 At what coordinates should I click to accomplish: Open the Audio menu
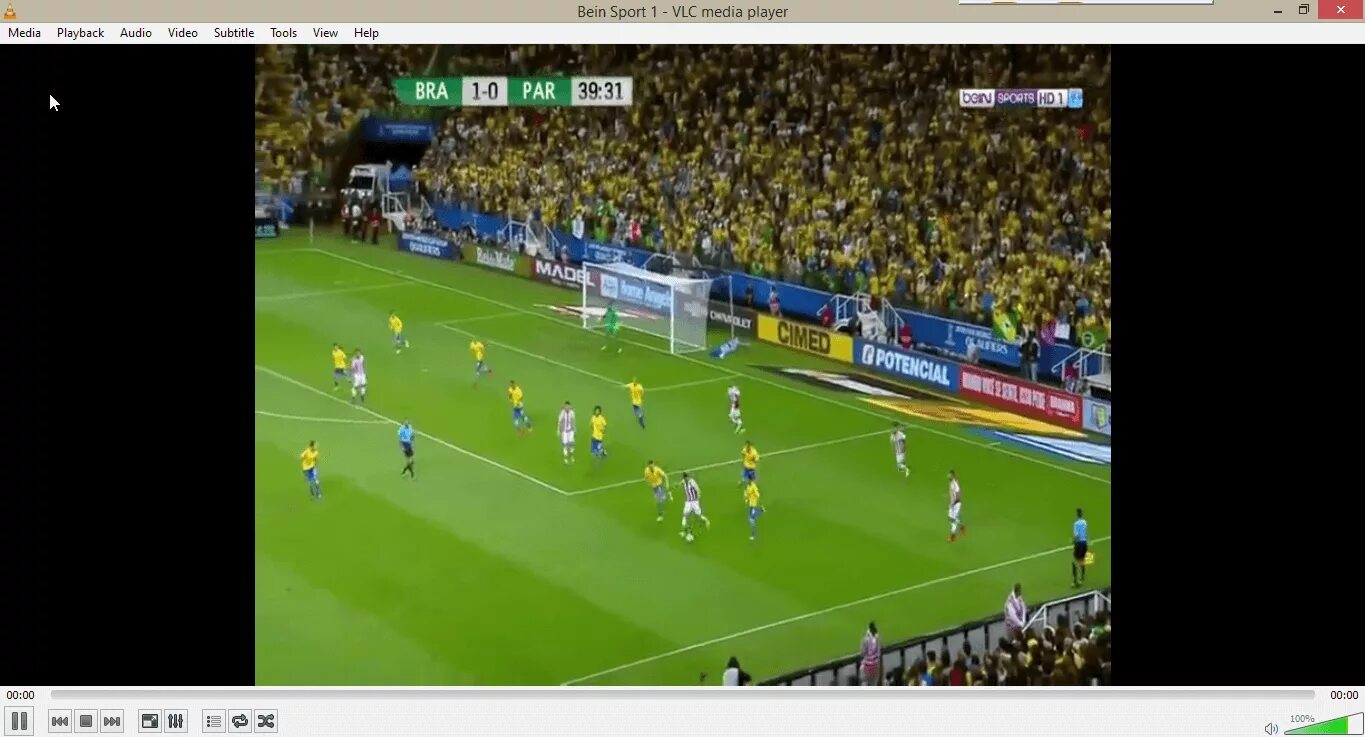coord(135,32)
